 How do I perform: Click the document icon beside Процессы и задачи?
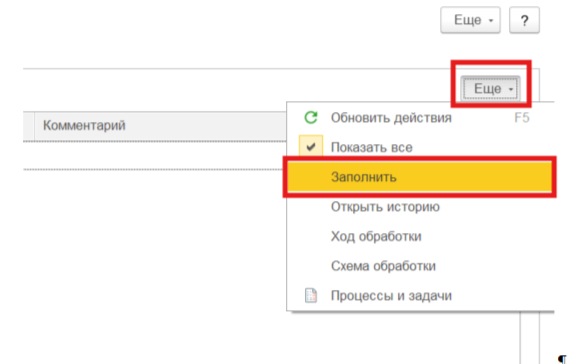[x=311, y=295]
